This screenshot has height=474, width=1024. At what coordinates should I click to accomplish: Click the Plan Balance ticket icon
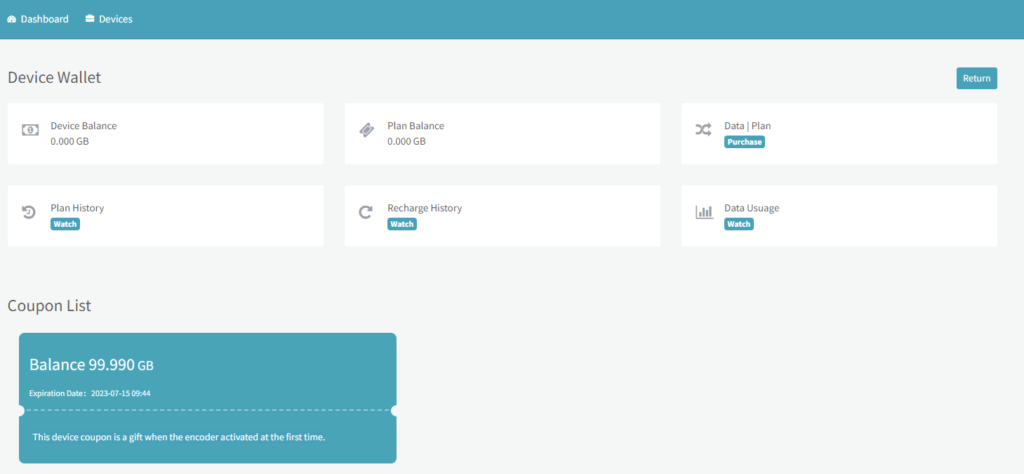click(367, 130)
